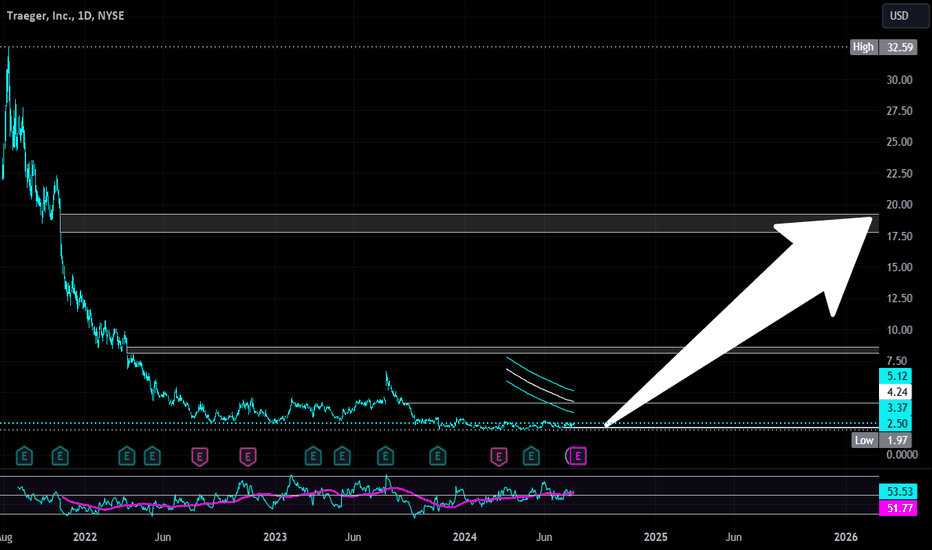Click the first green earnings marker from the left
The height and width of the screenshot is (550, 932).
point(24,456)
